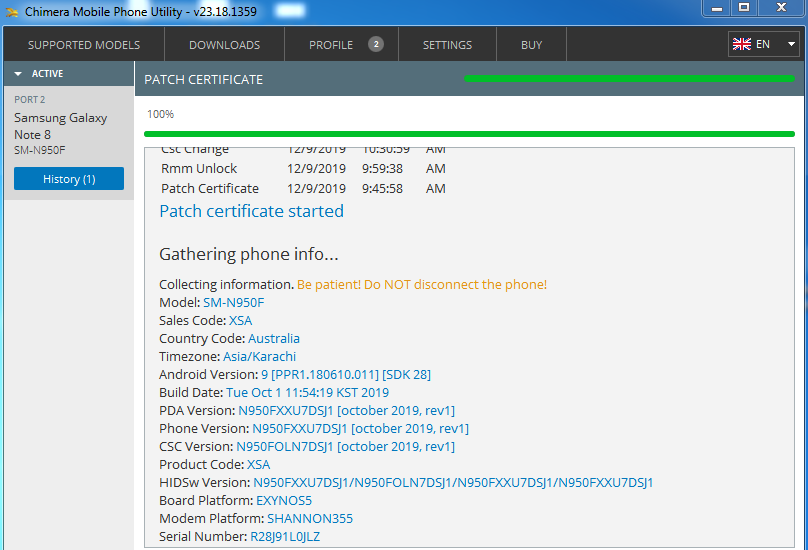Open the Supported Models tab
Image resolution: width=808 pixels, height=550 pixels.
tap(84, 45)
